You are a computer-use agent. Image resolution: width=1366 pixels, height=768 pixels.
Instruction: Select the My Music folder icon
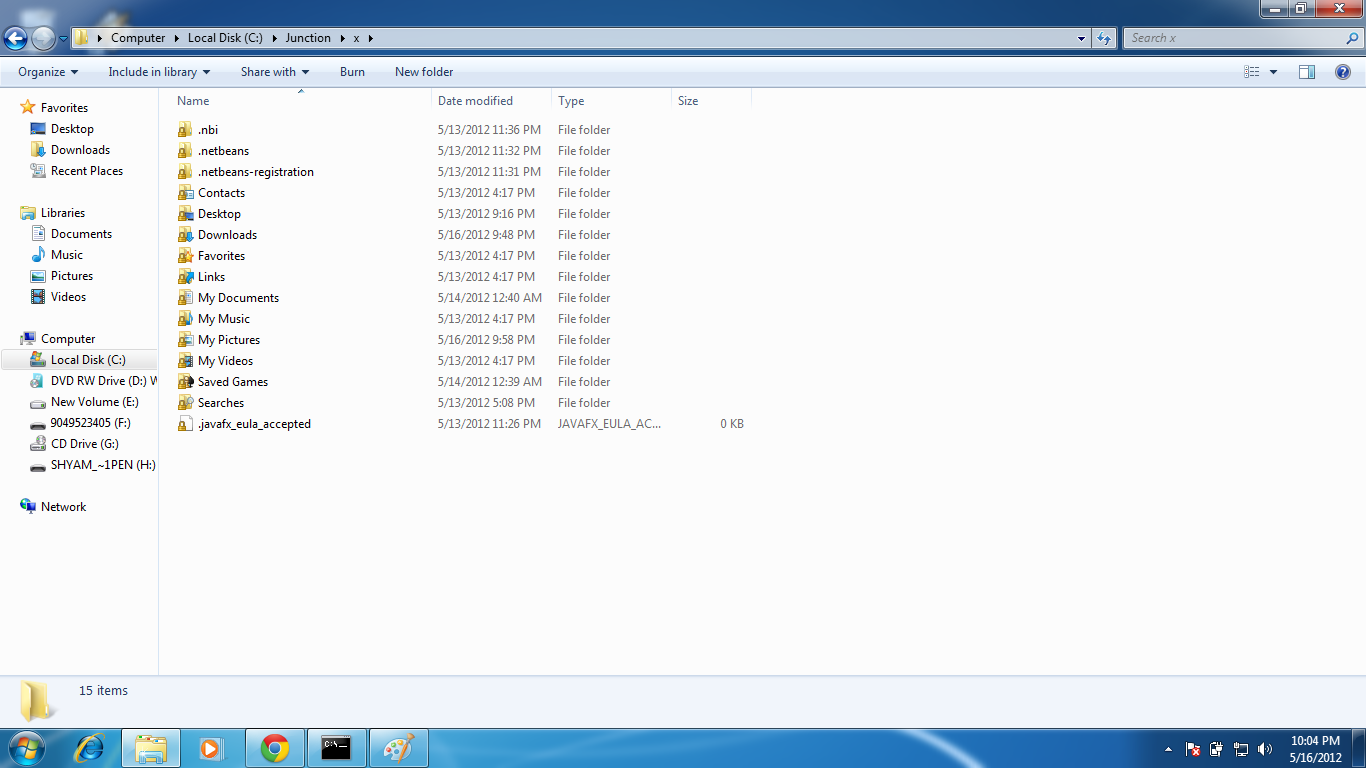[x=185, y=319]
